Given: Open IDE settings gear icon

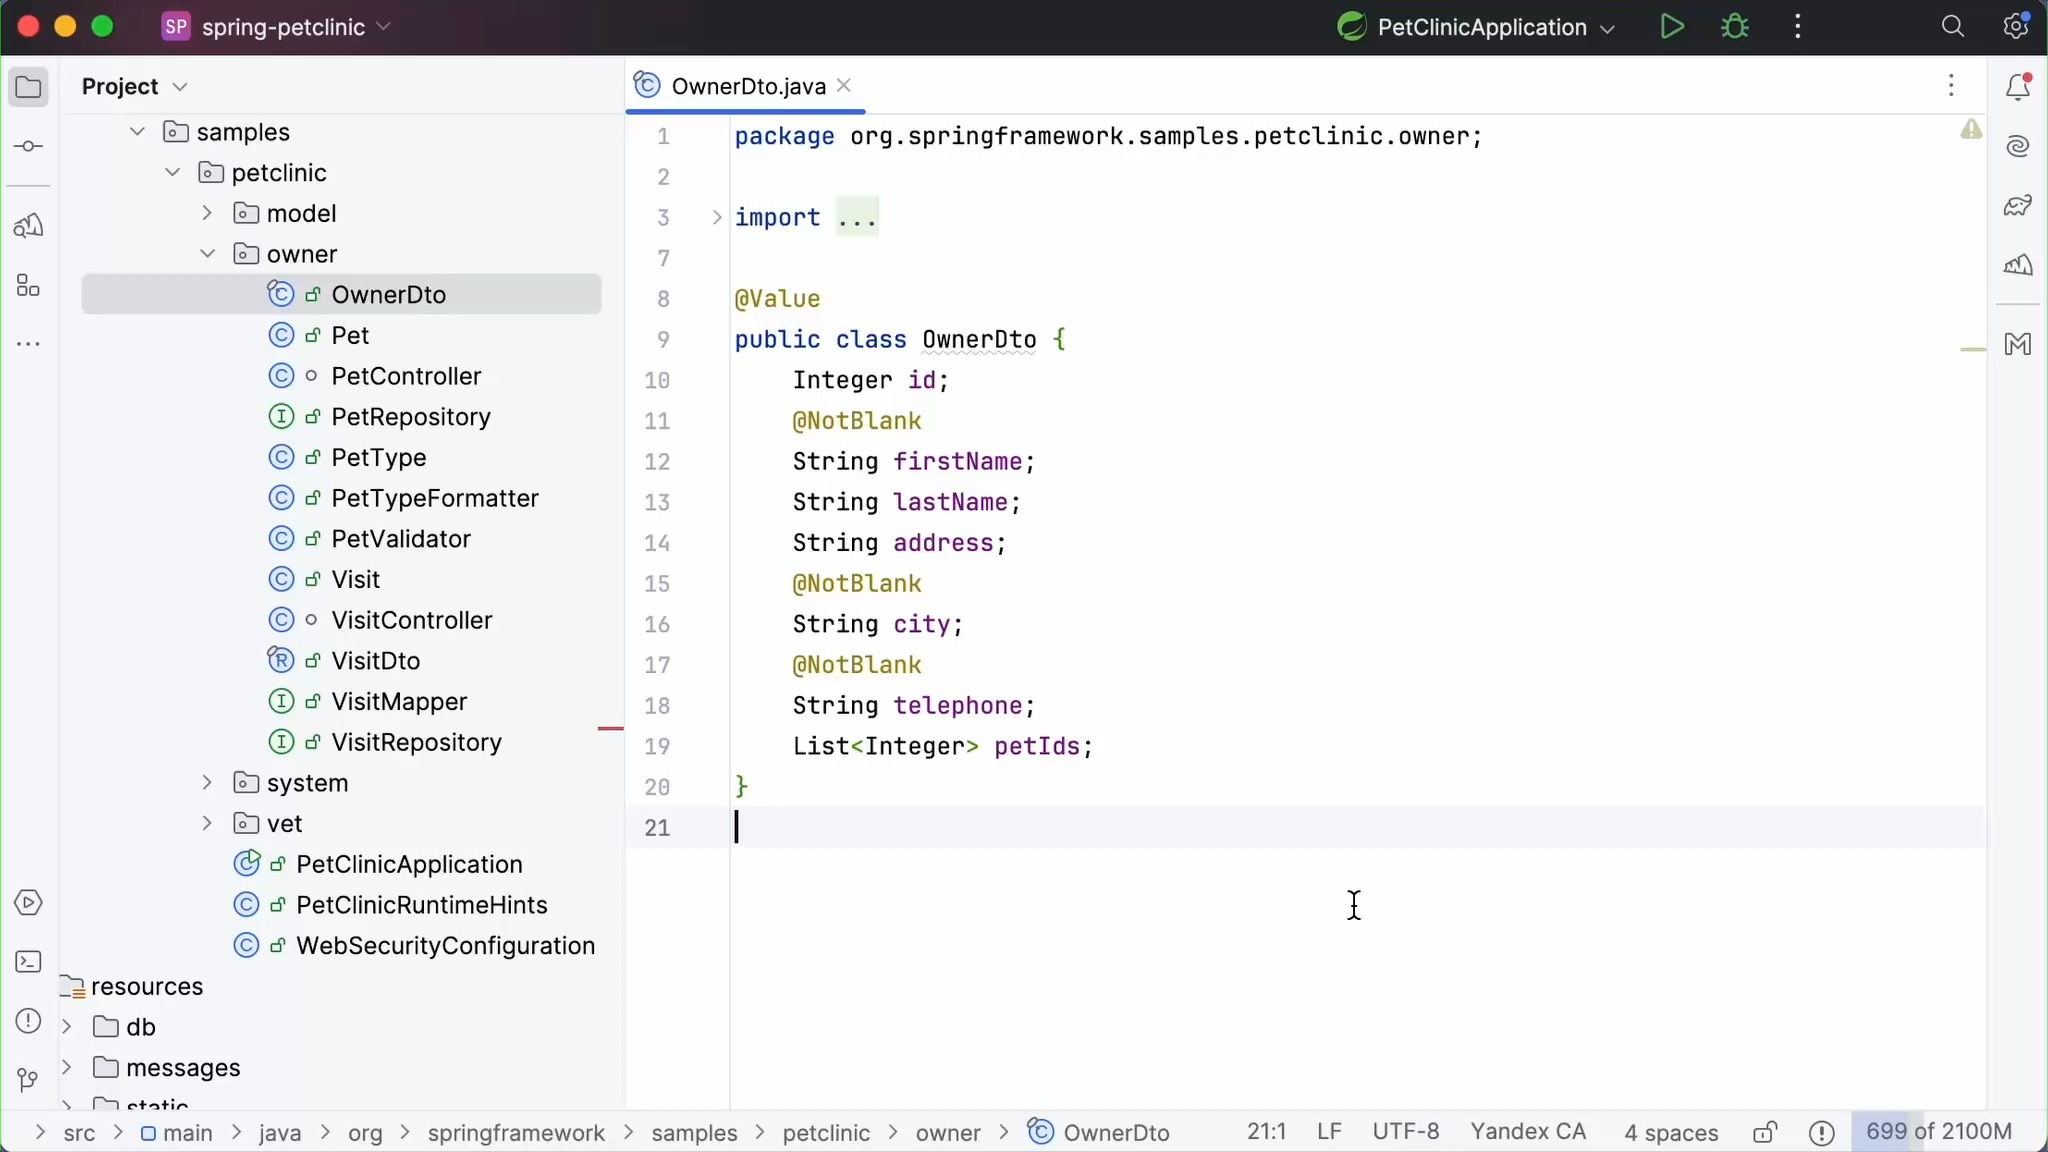Looking at the screenshot, I should tap(2015, 27).
